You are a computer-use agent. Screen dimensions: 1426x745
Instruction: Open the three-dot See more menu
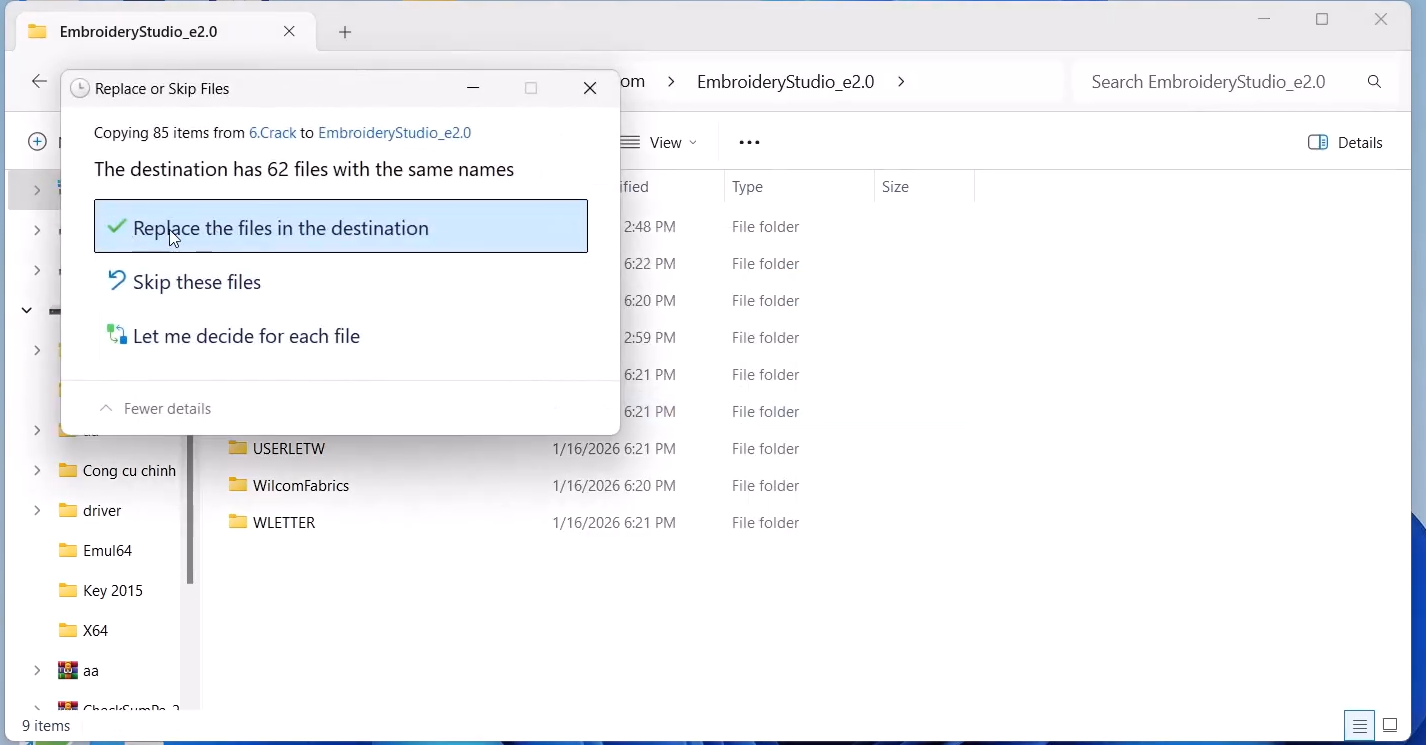749,143
